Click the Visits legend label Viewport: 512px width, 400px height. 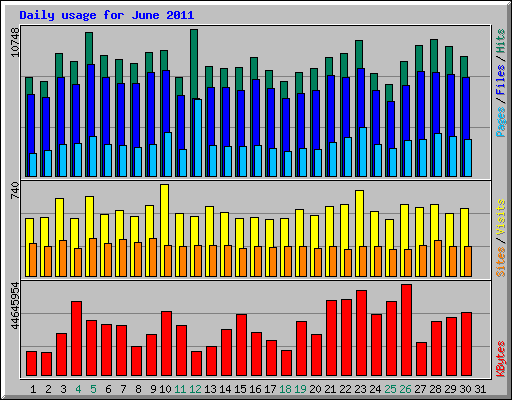click(501, 218)
